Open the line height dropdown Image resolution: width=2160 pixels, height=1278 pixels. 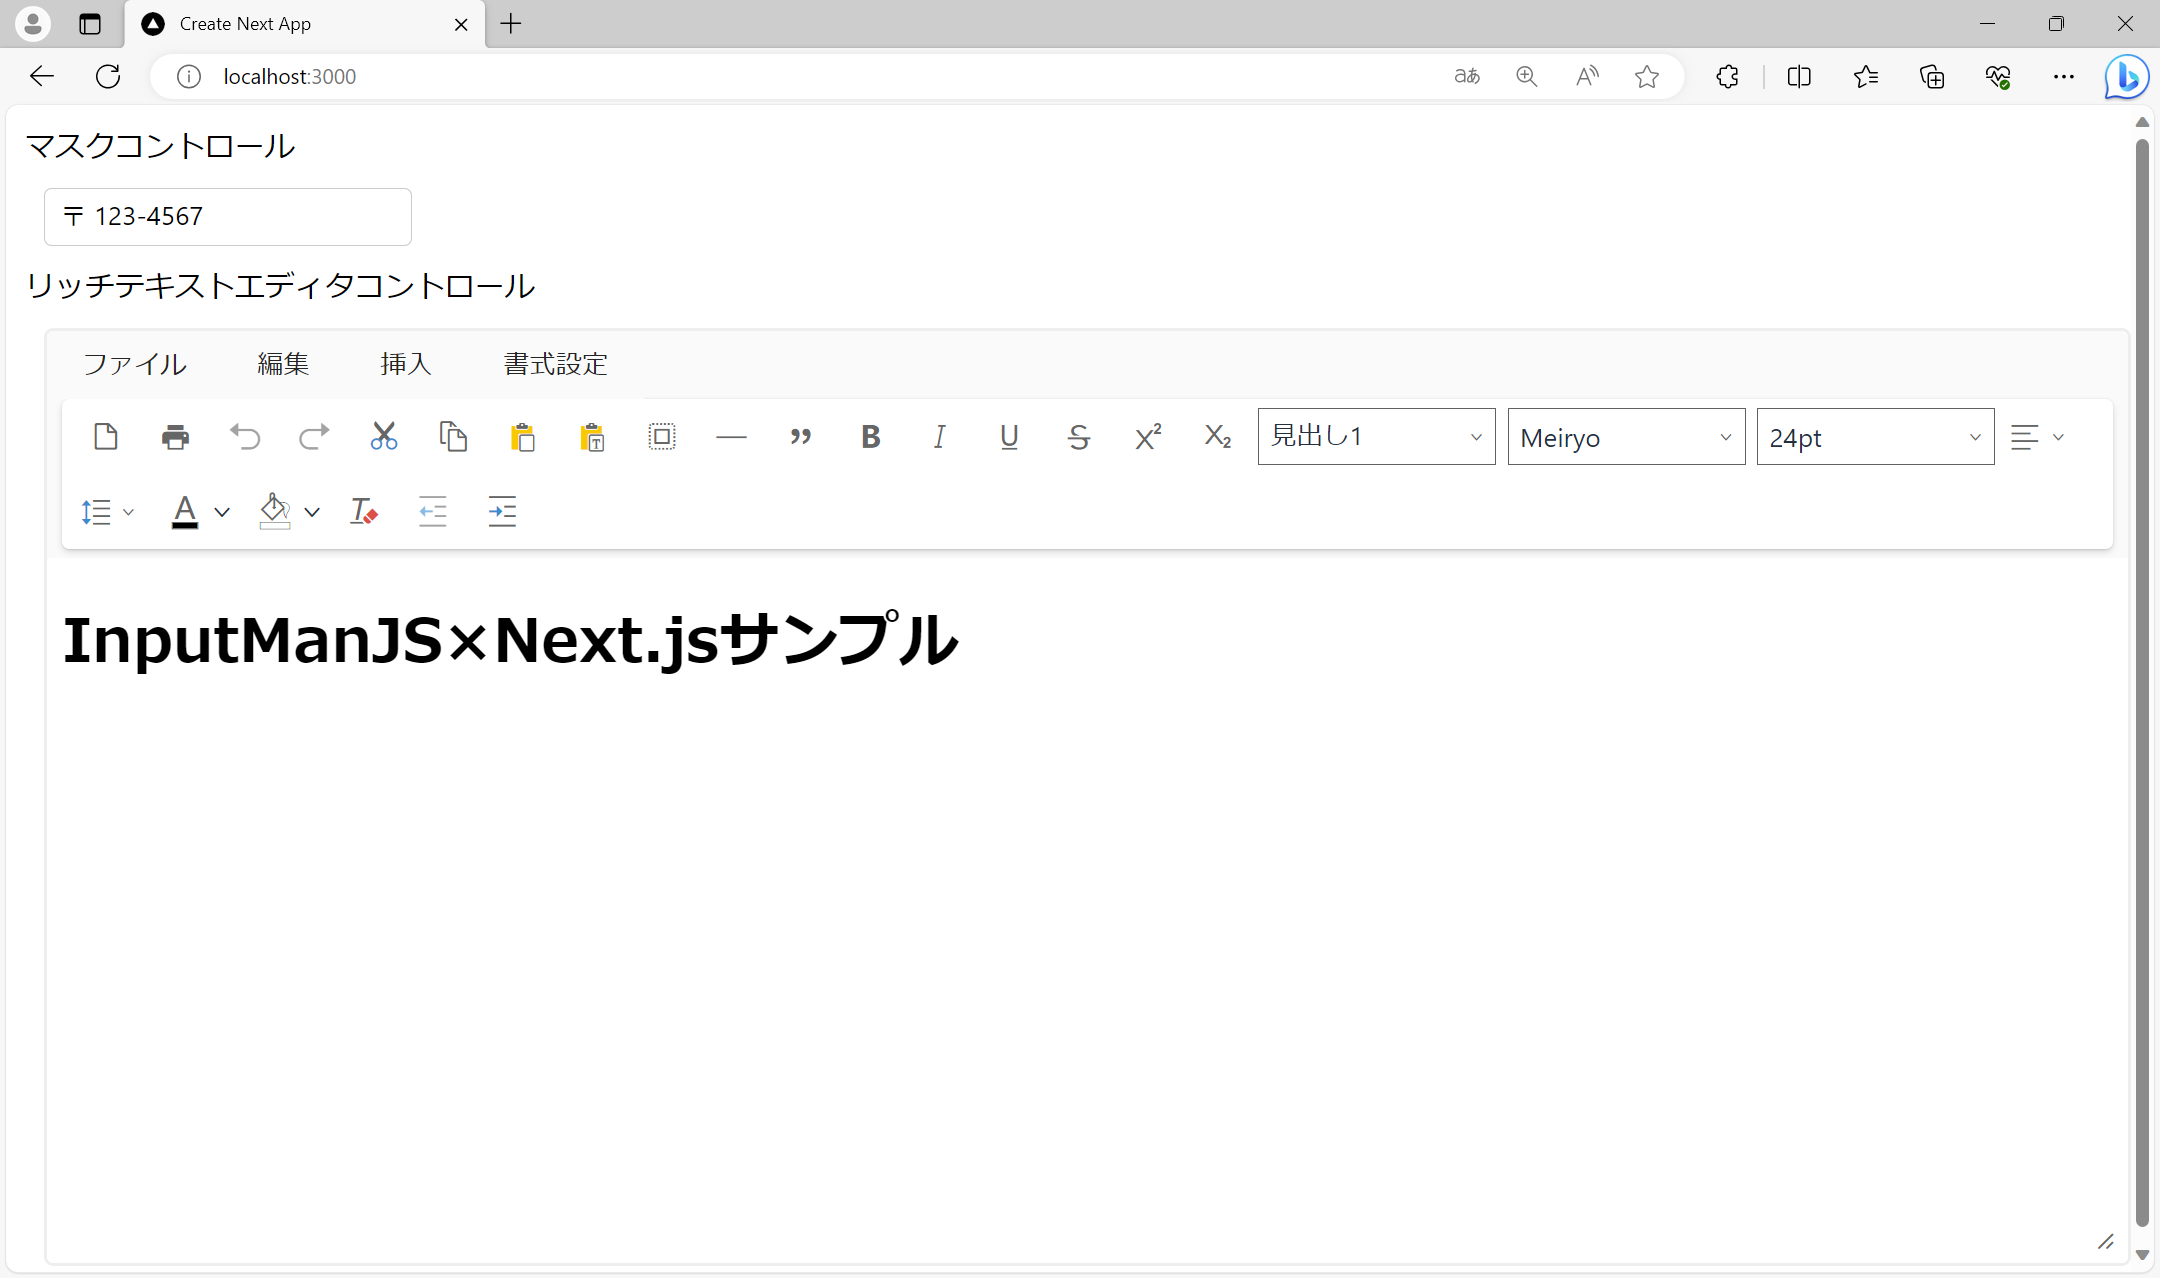(107, 512)
